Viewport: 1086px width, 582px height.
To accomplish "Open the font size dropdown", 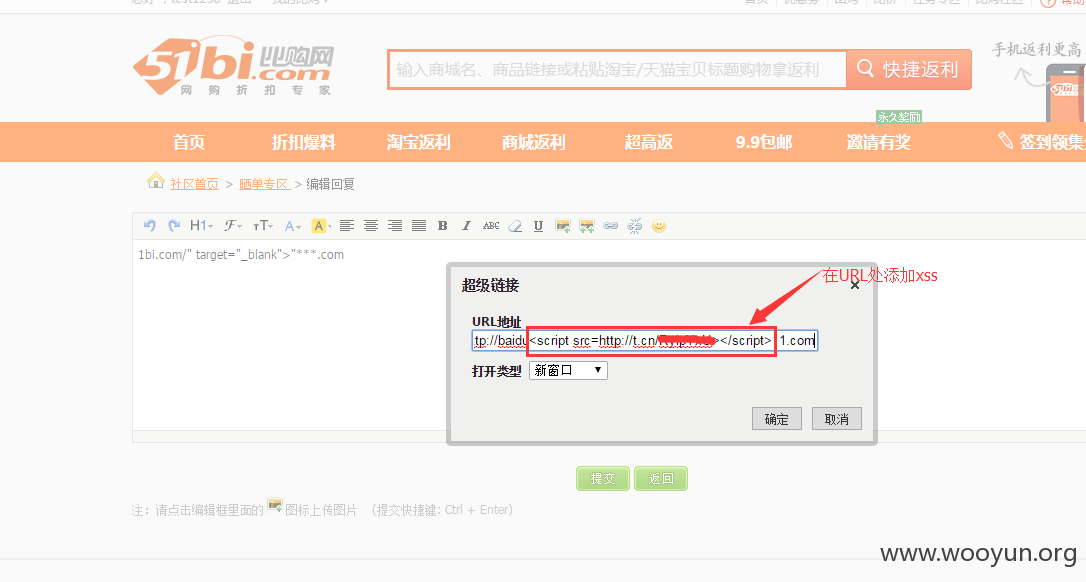I will point(263,226).
